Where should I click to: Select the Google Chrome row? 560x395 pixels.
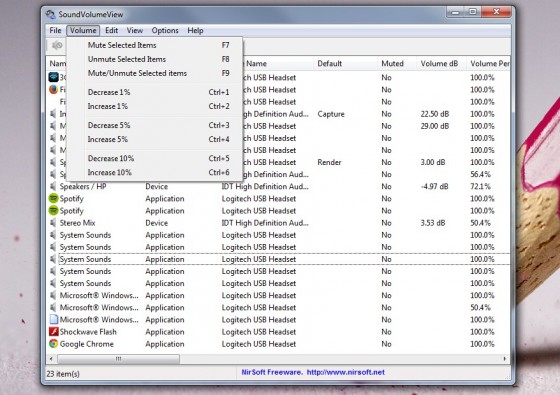point(279,344)
